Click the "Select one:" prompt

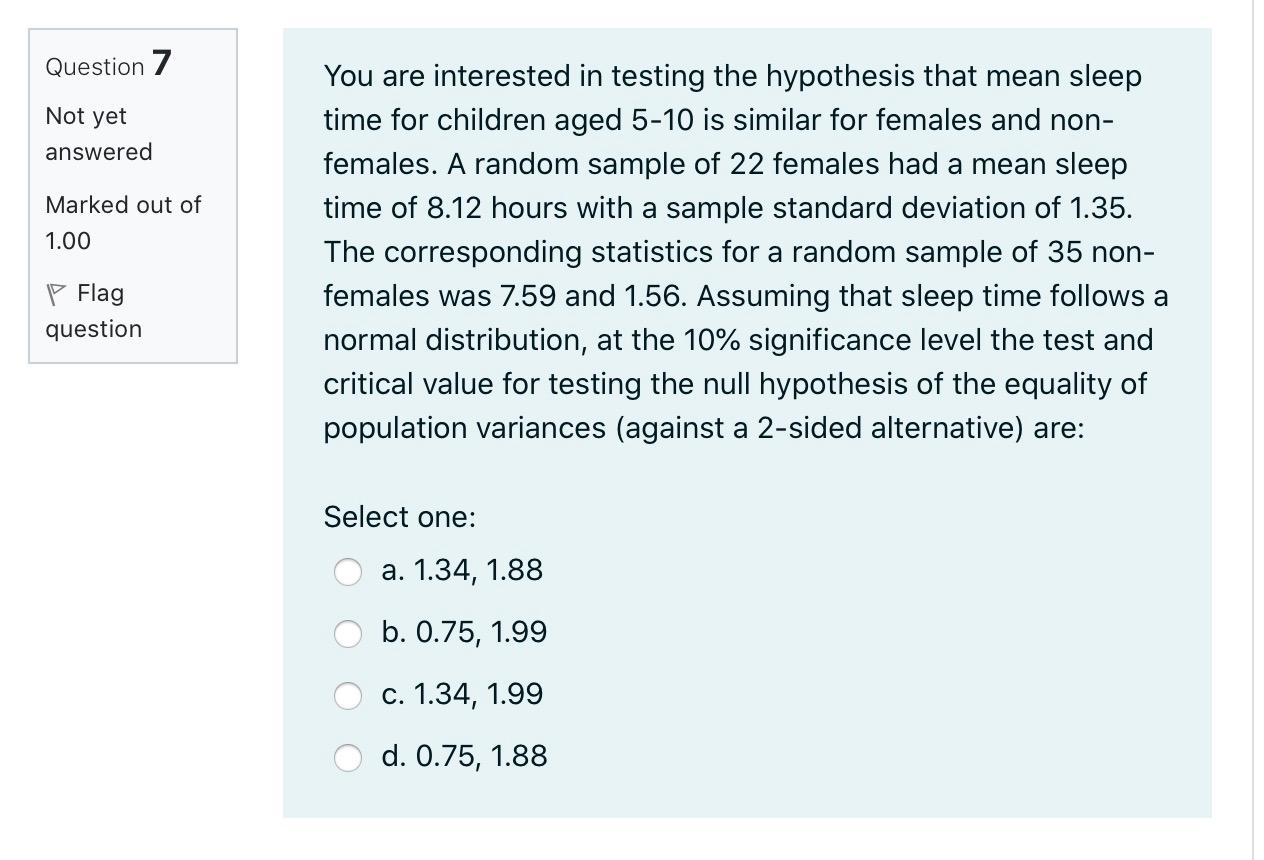click(x=399, y=517)
